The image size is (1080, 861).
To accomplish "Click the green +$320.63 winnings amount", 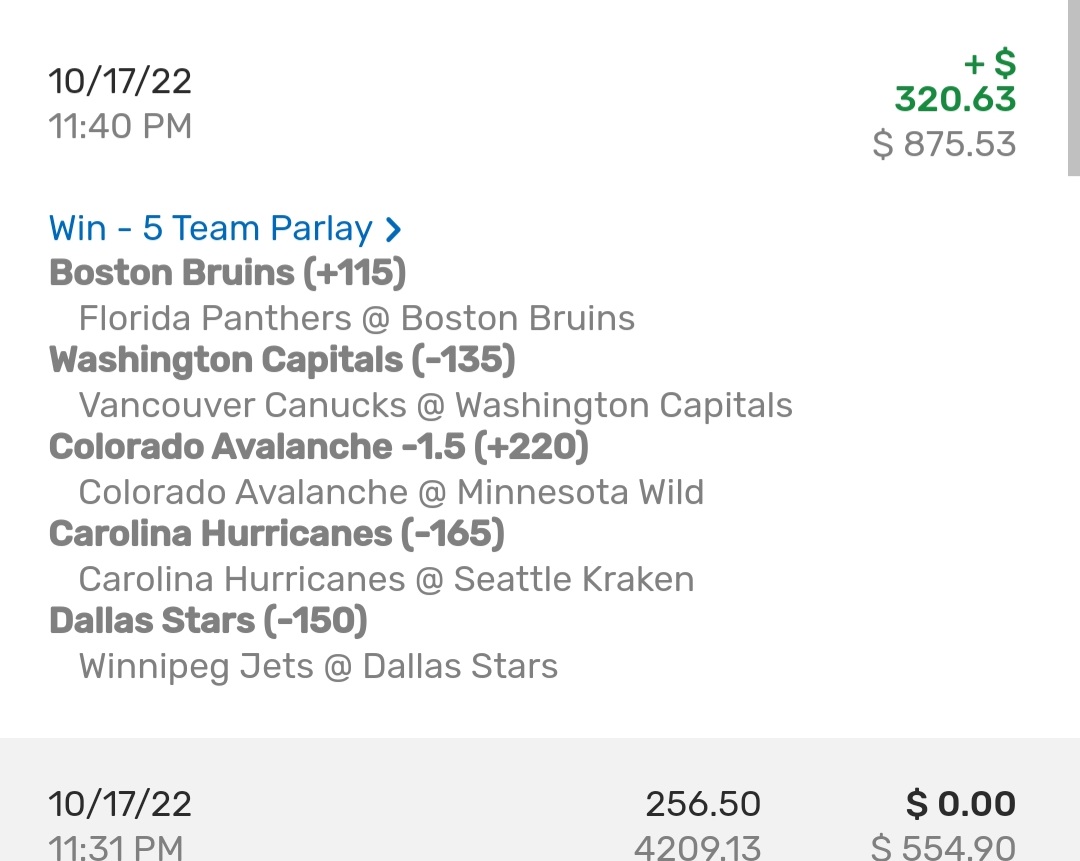I will coord(955,82).
